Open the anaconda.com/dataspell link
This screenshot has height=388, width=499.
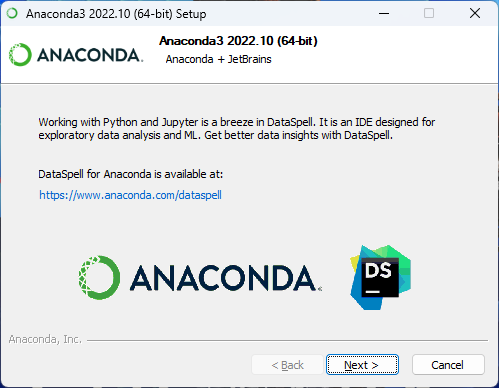click(130, 195)
